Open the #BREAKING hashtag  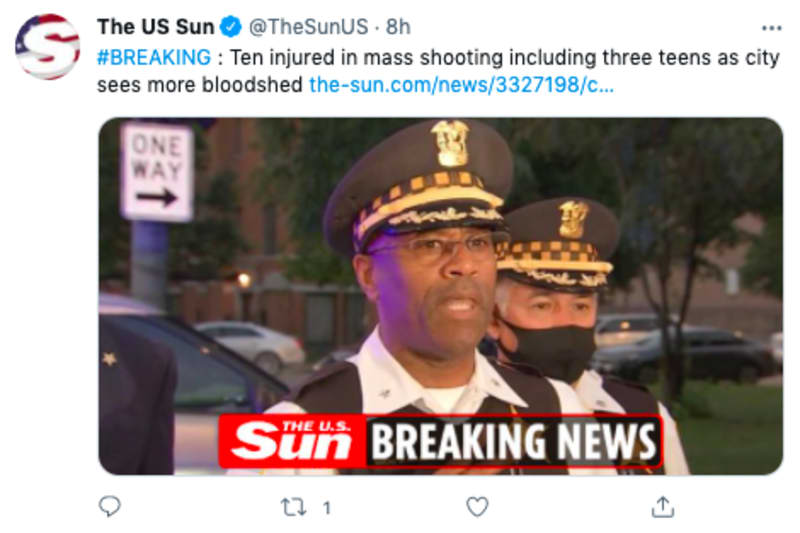[x=154, y=57]
